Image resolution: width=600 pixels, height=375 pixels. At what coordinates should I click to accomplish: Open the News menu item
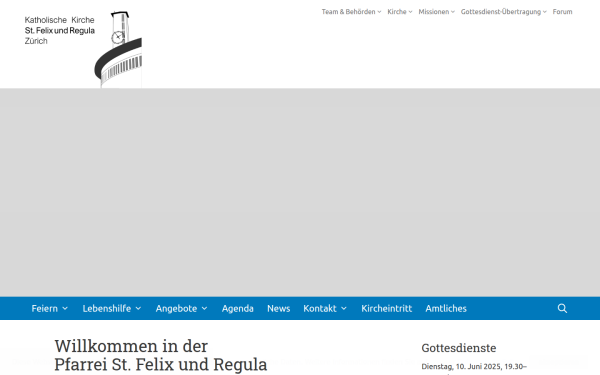(x=279, y=308)
